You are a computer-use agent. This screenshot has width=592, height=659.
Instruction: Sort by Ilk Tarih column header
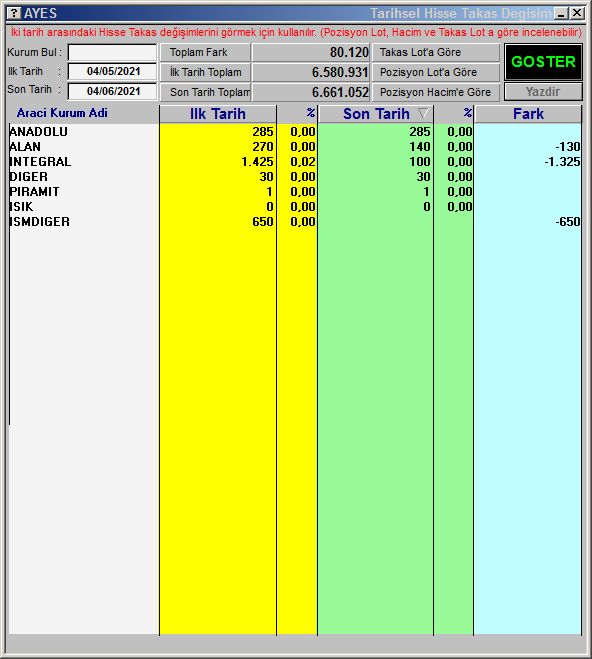218,114
